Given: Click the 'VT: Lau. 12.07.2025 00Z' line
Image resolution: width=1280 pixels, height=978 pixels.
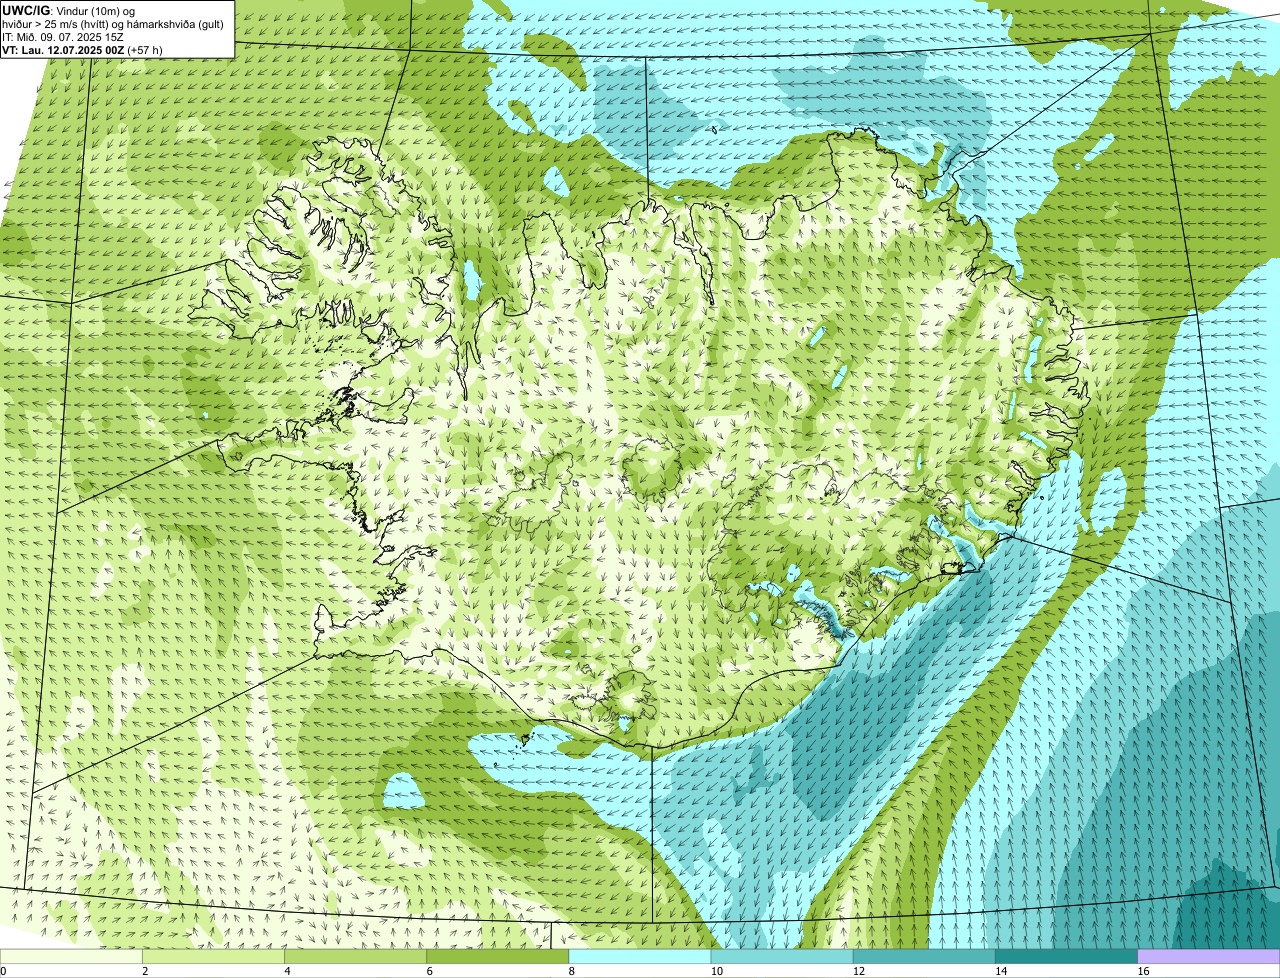Looking at the screenshot, I should point(83,50).
